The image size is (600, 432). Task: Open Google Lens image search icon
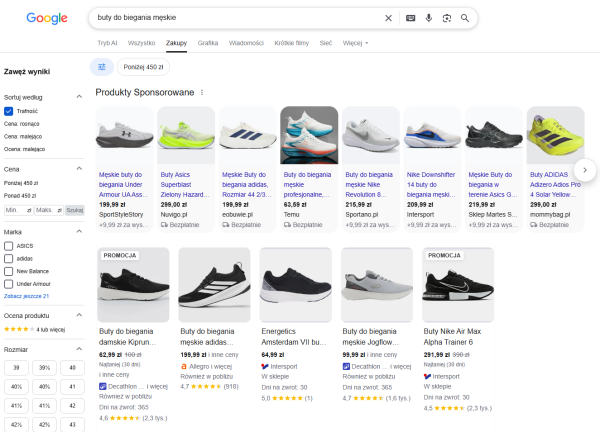pos(447,18)
